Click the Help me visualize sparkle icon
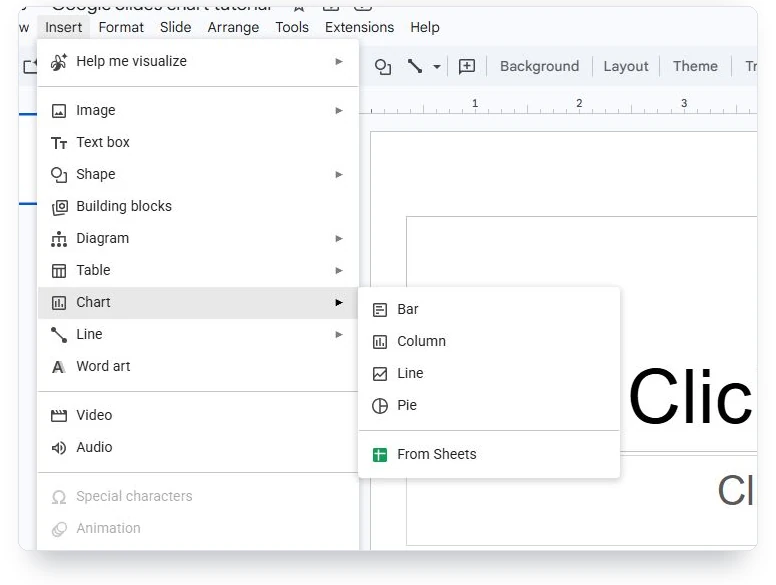Viewport: 776px width, 585px height. click(59, 62)
